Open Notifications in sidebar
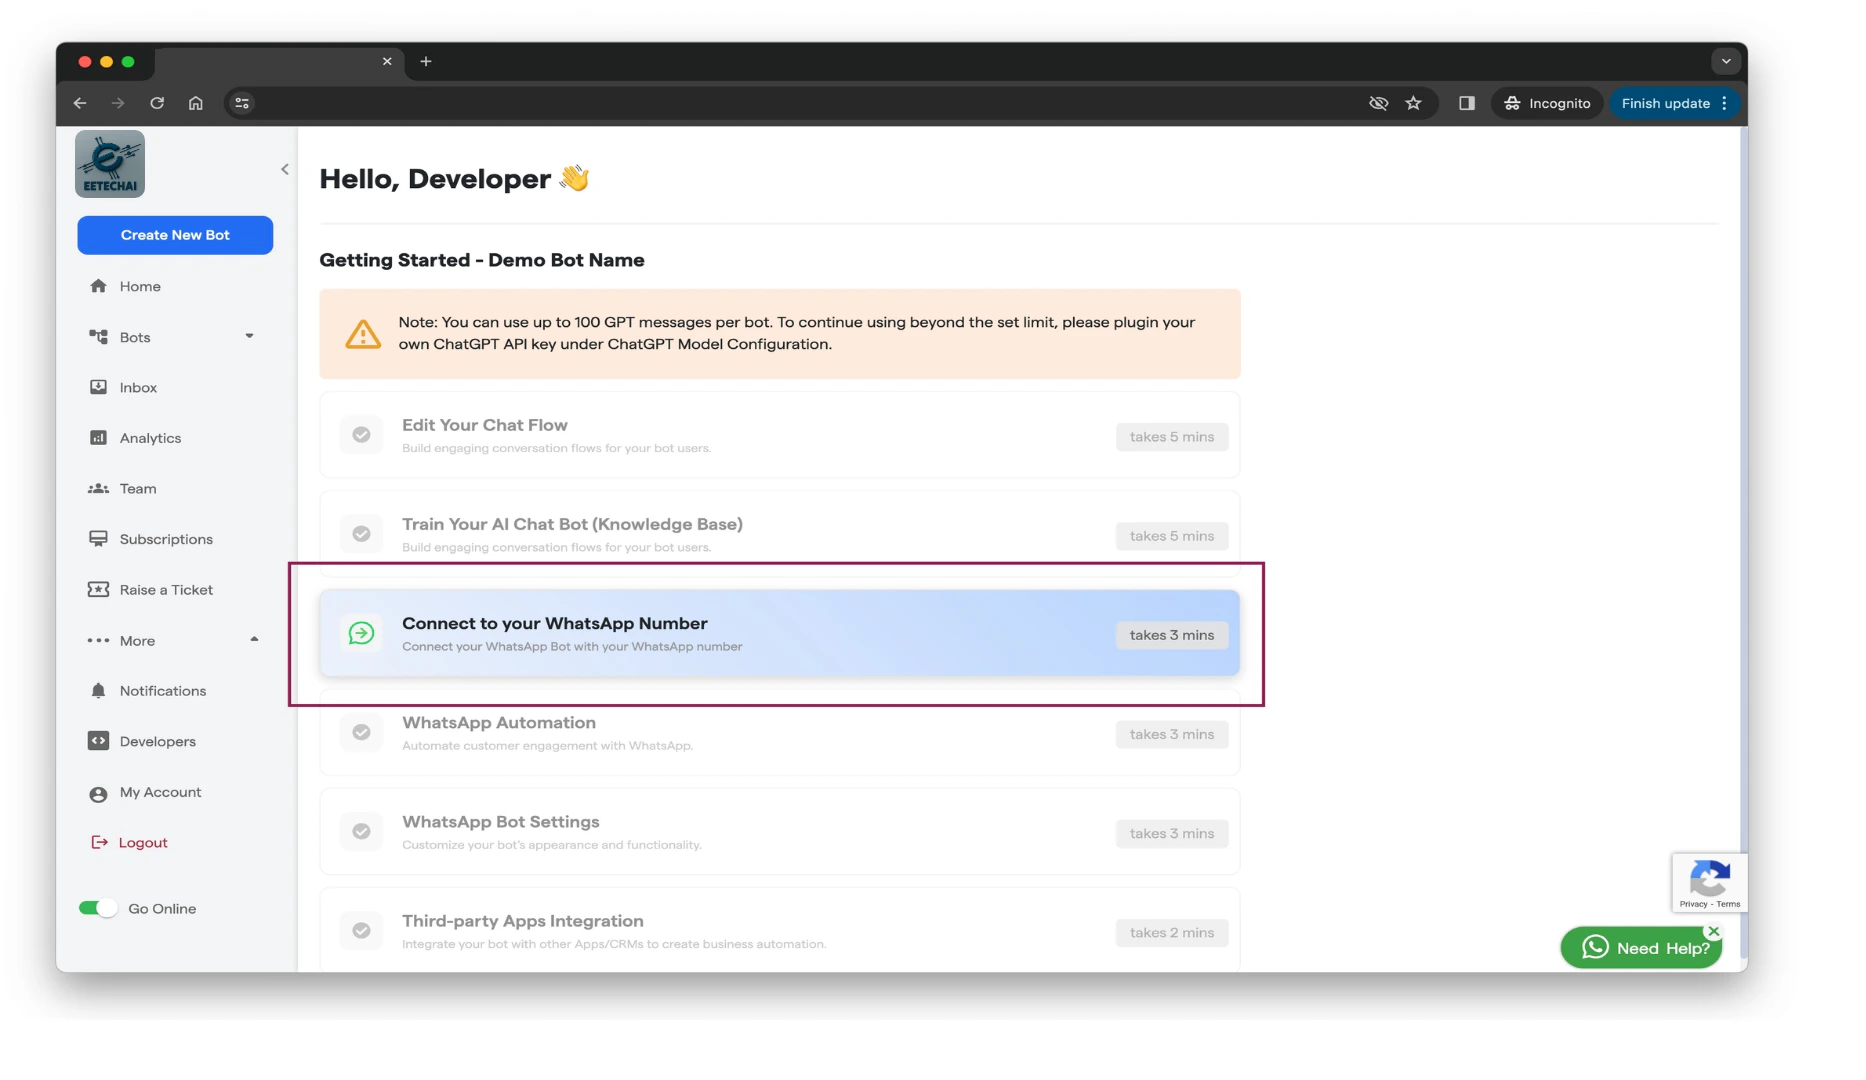 tap(162, 691)
